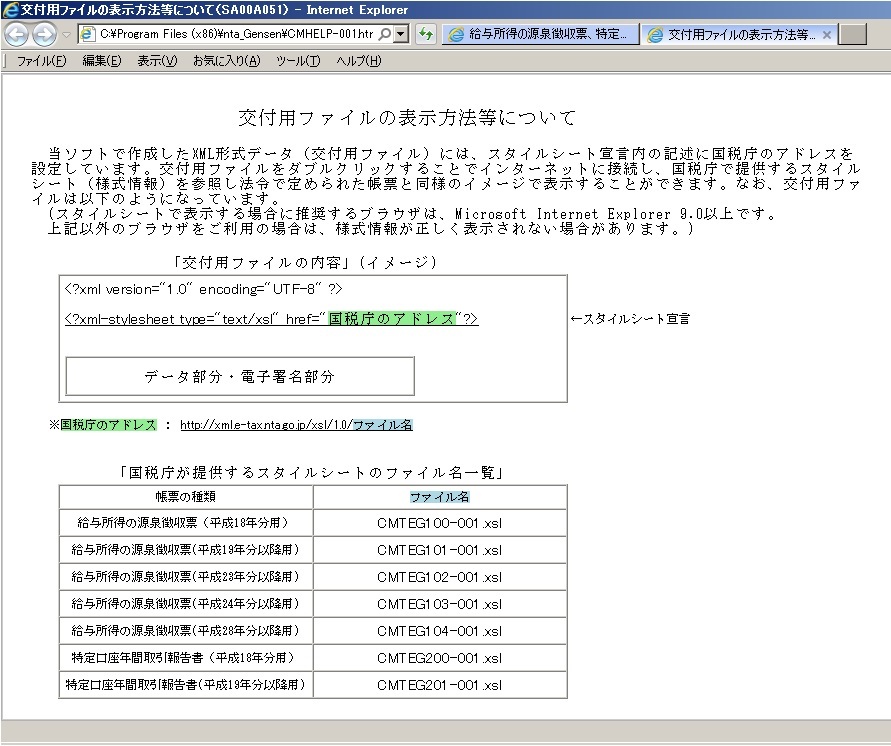Screen dimensions: 891x746
Task: Click the IE page icon in the address bar
Action: pos(88,34)
